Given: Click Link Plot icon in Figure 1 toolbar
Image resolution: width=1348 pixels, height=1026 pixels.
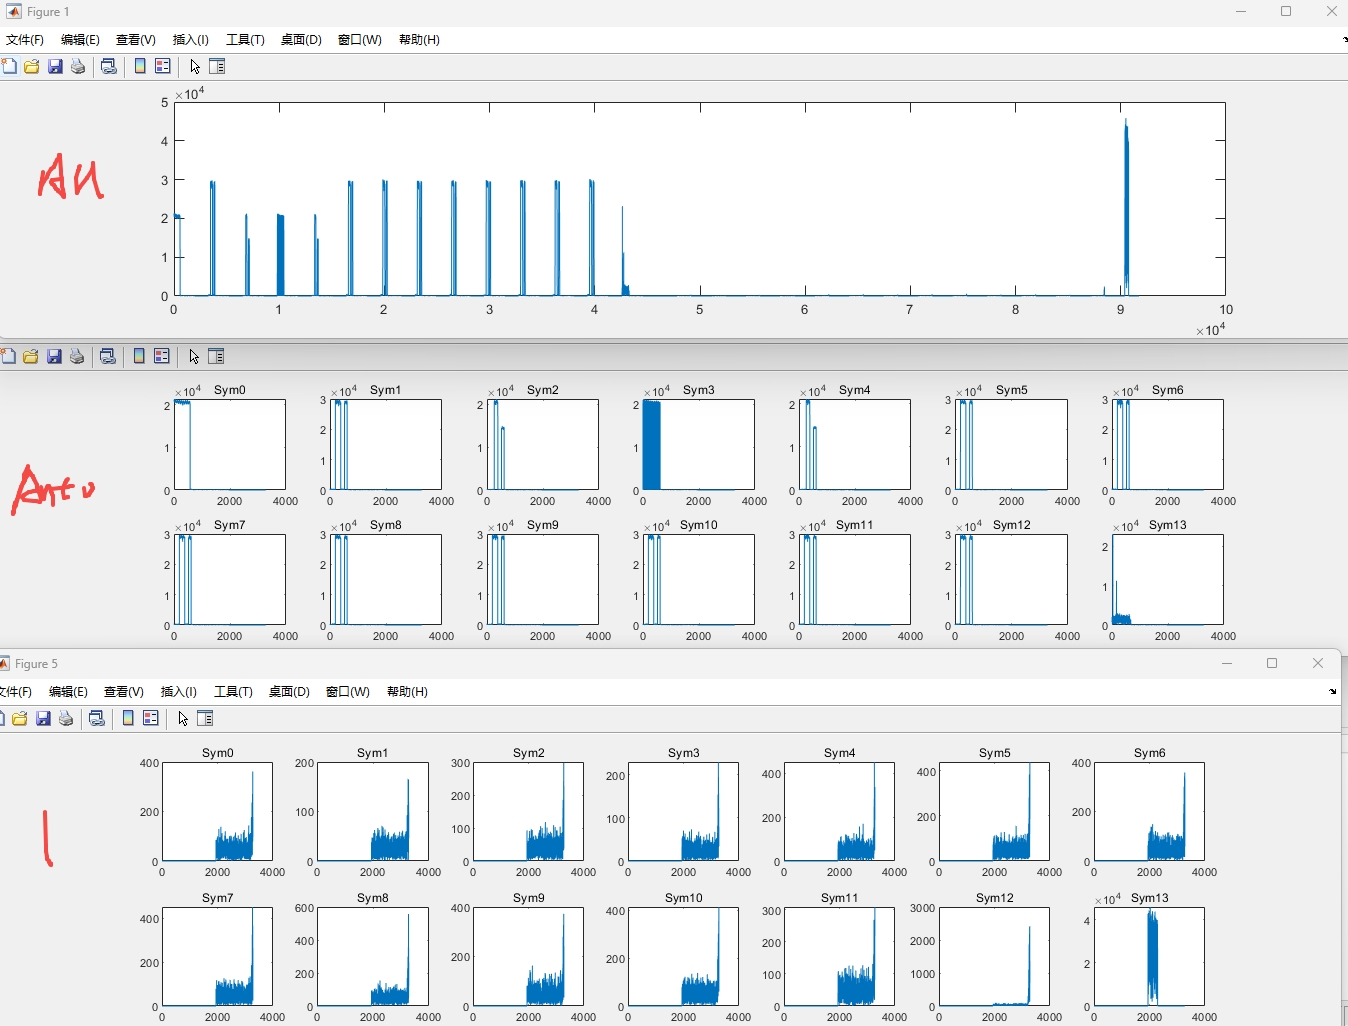Looking at the screenshot, I should point(109,66).
